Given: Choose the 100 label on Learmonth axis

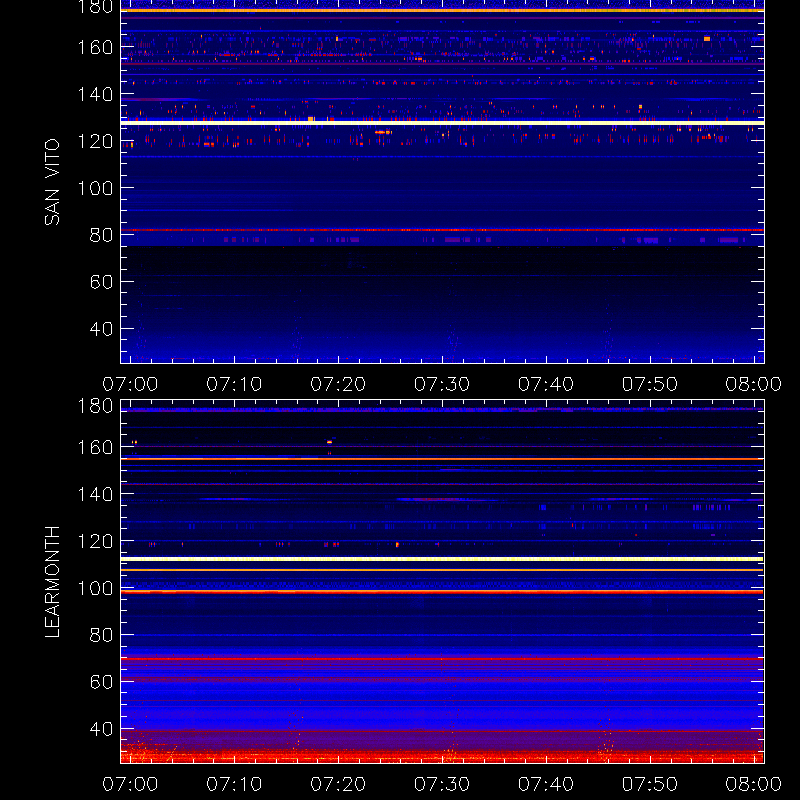Looking at the screenshot, I should [95, 588].
